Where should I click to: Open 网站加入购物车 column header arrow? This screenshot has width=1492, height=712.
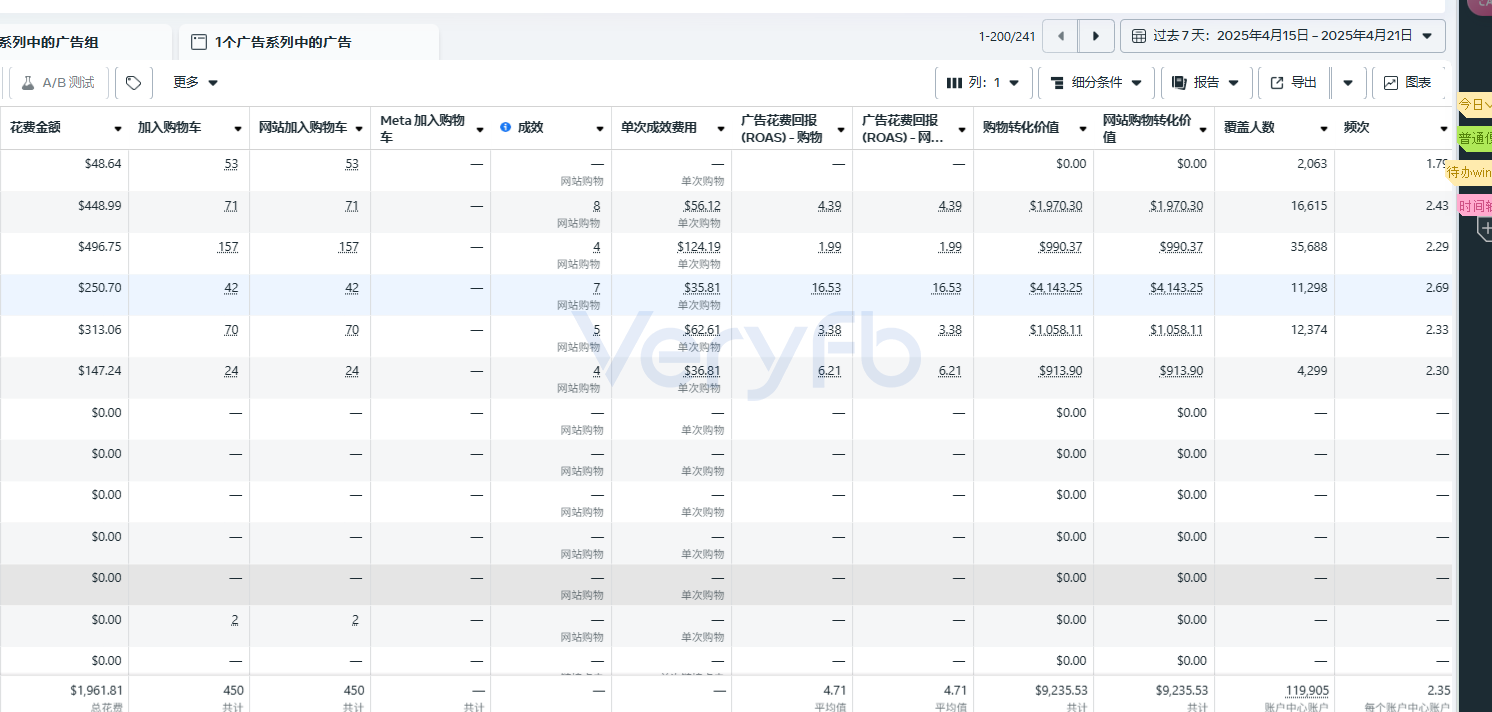coord(358,129)
